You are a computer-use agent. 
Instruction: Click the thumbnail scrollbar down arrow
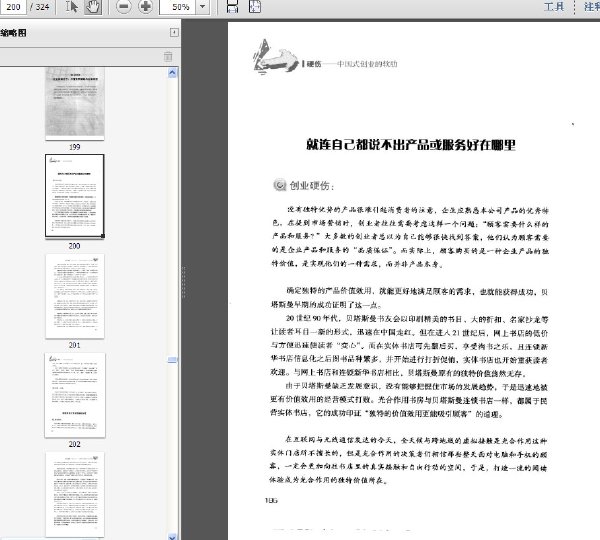173,536
